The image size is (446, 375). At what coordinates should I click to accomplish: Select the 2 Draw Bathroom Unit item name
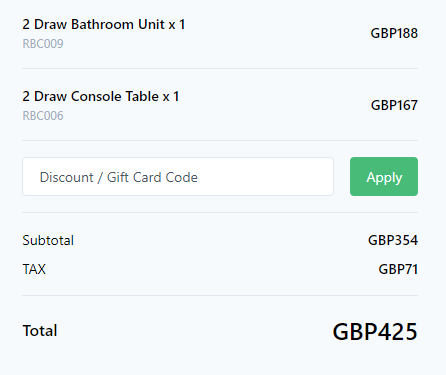coord(94,24)
